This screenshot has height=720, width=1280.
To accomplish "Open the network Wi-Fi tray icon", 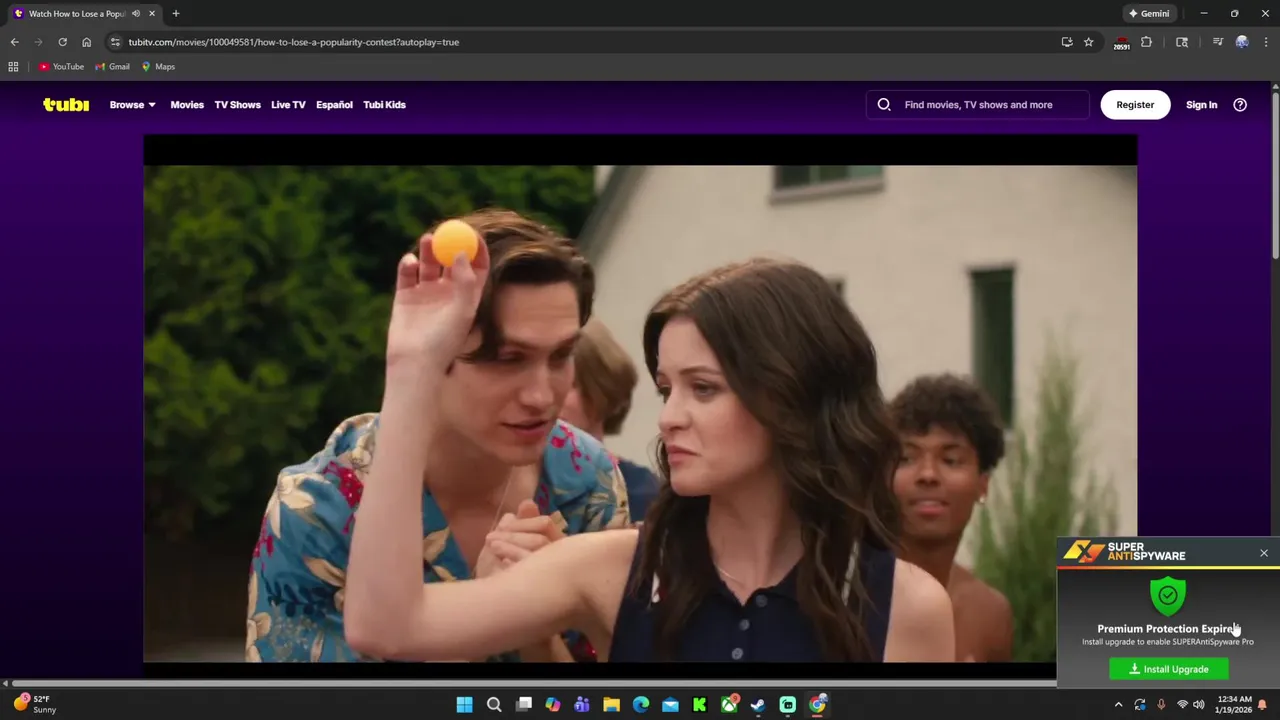I will pyautogui.click(x=1182, y=705).
